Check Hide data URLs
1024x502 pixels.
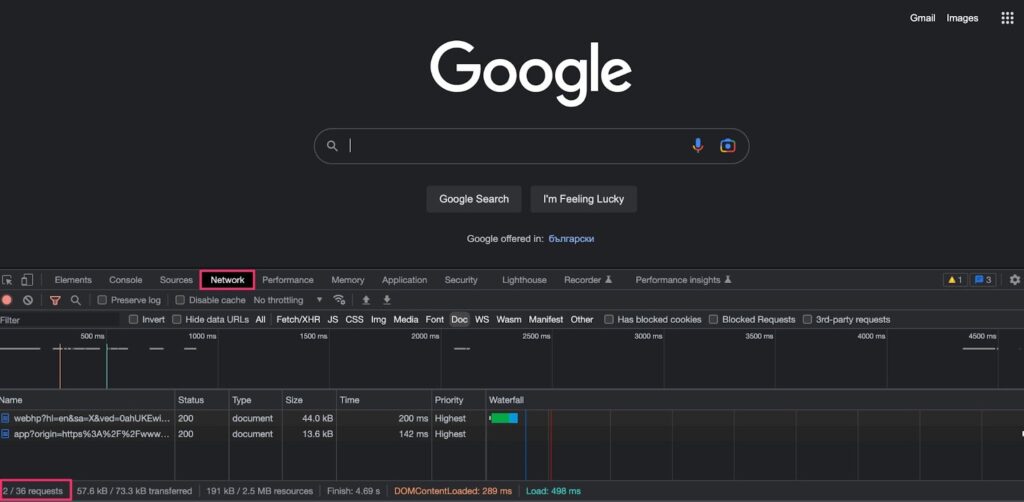[x=177, y=319]
